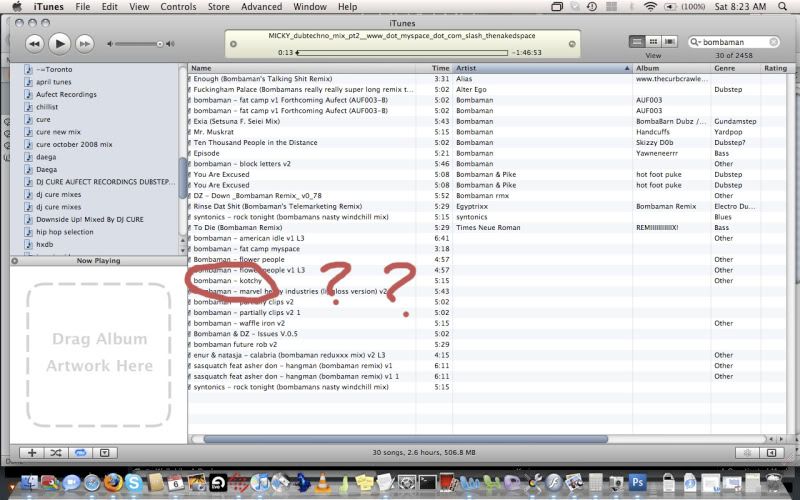Skip to the previous track
Screen dimensions: 800x500
pos(34,44)
